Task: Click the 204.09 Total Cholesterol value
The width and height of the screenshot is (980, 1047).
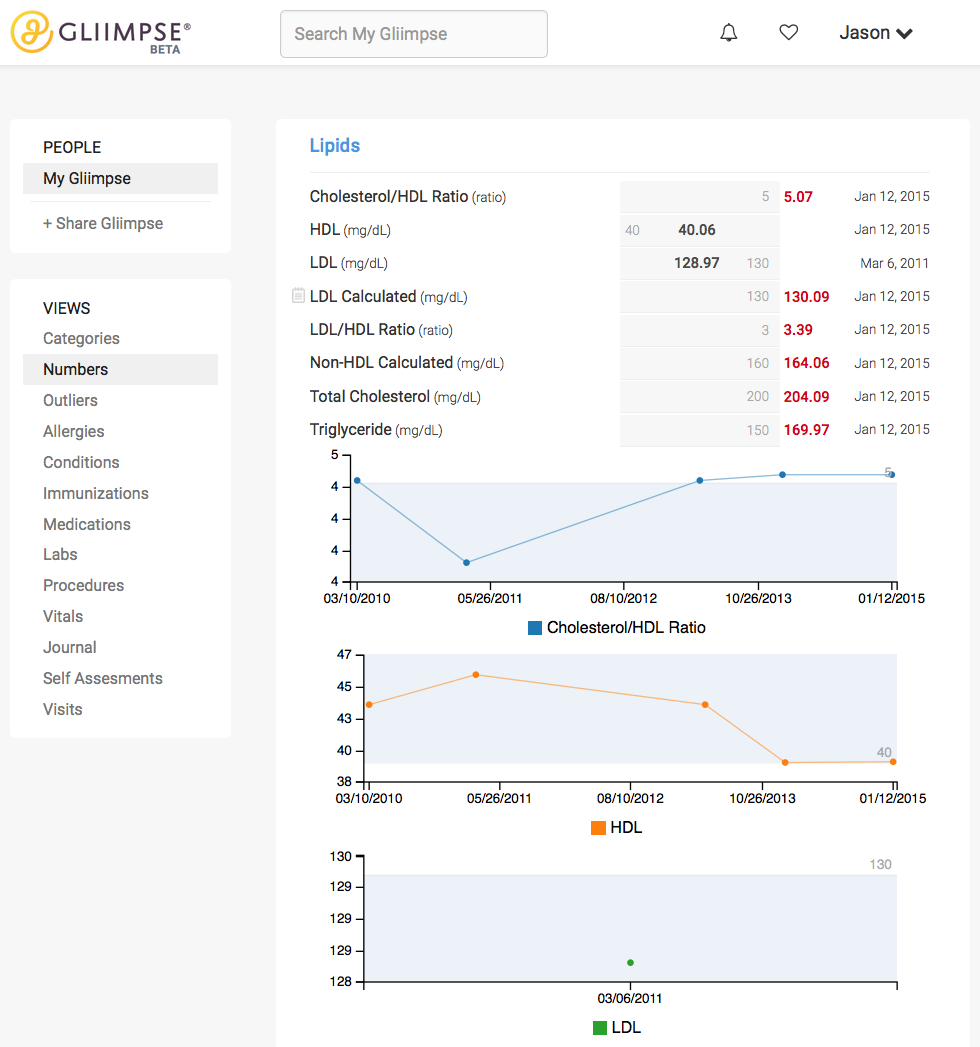Action: tap(806, 397)
